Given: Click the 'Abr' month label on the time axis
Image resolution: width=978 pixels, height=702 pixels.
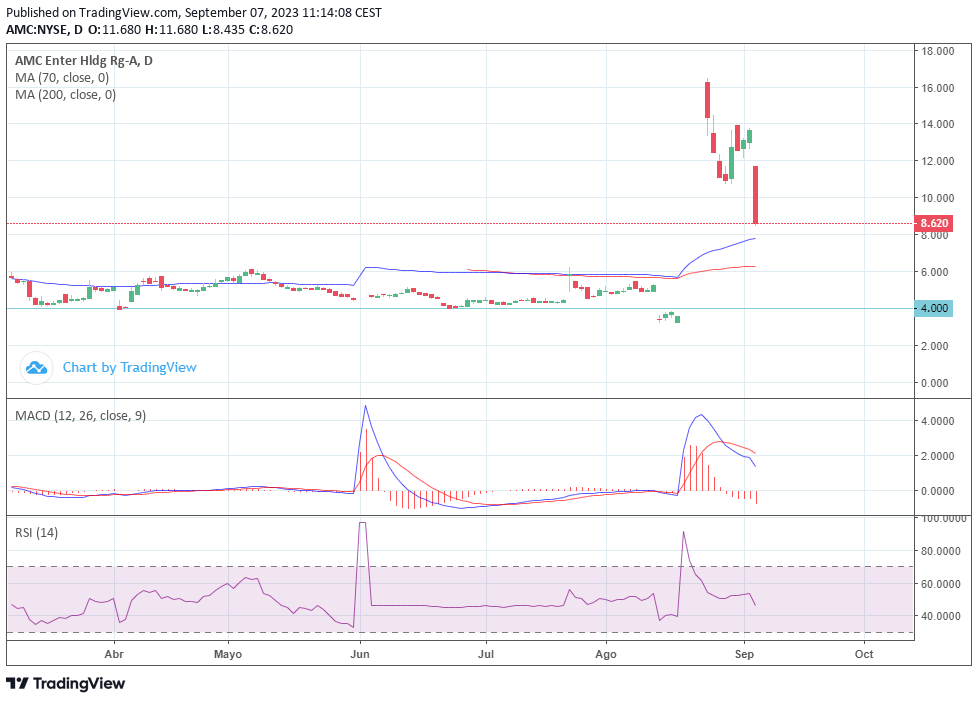Looking at the screenshot, I should [x=114, y=654].
